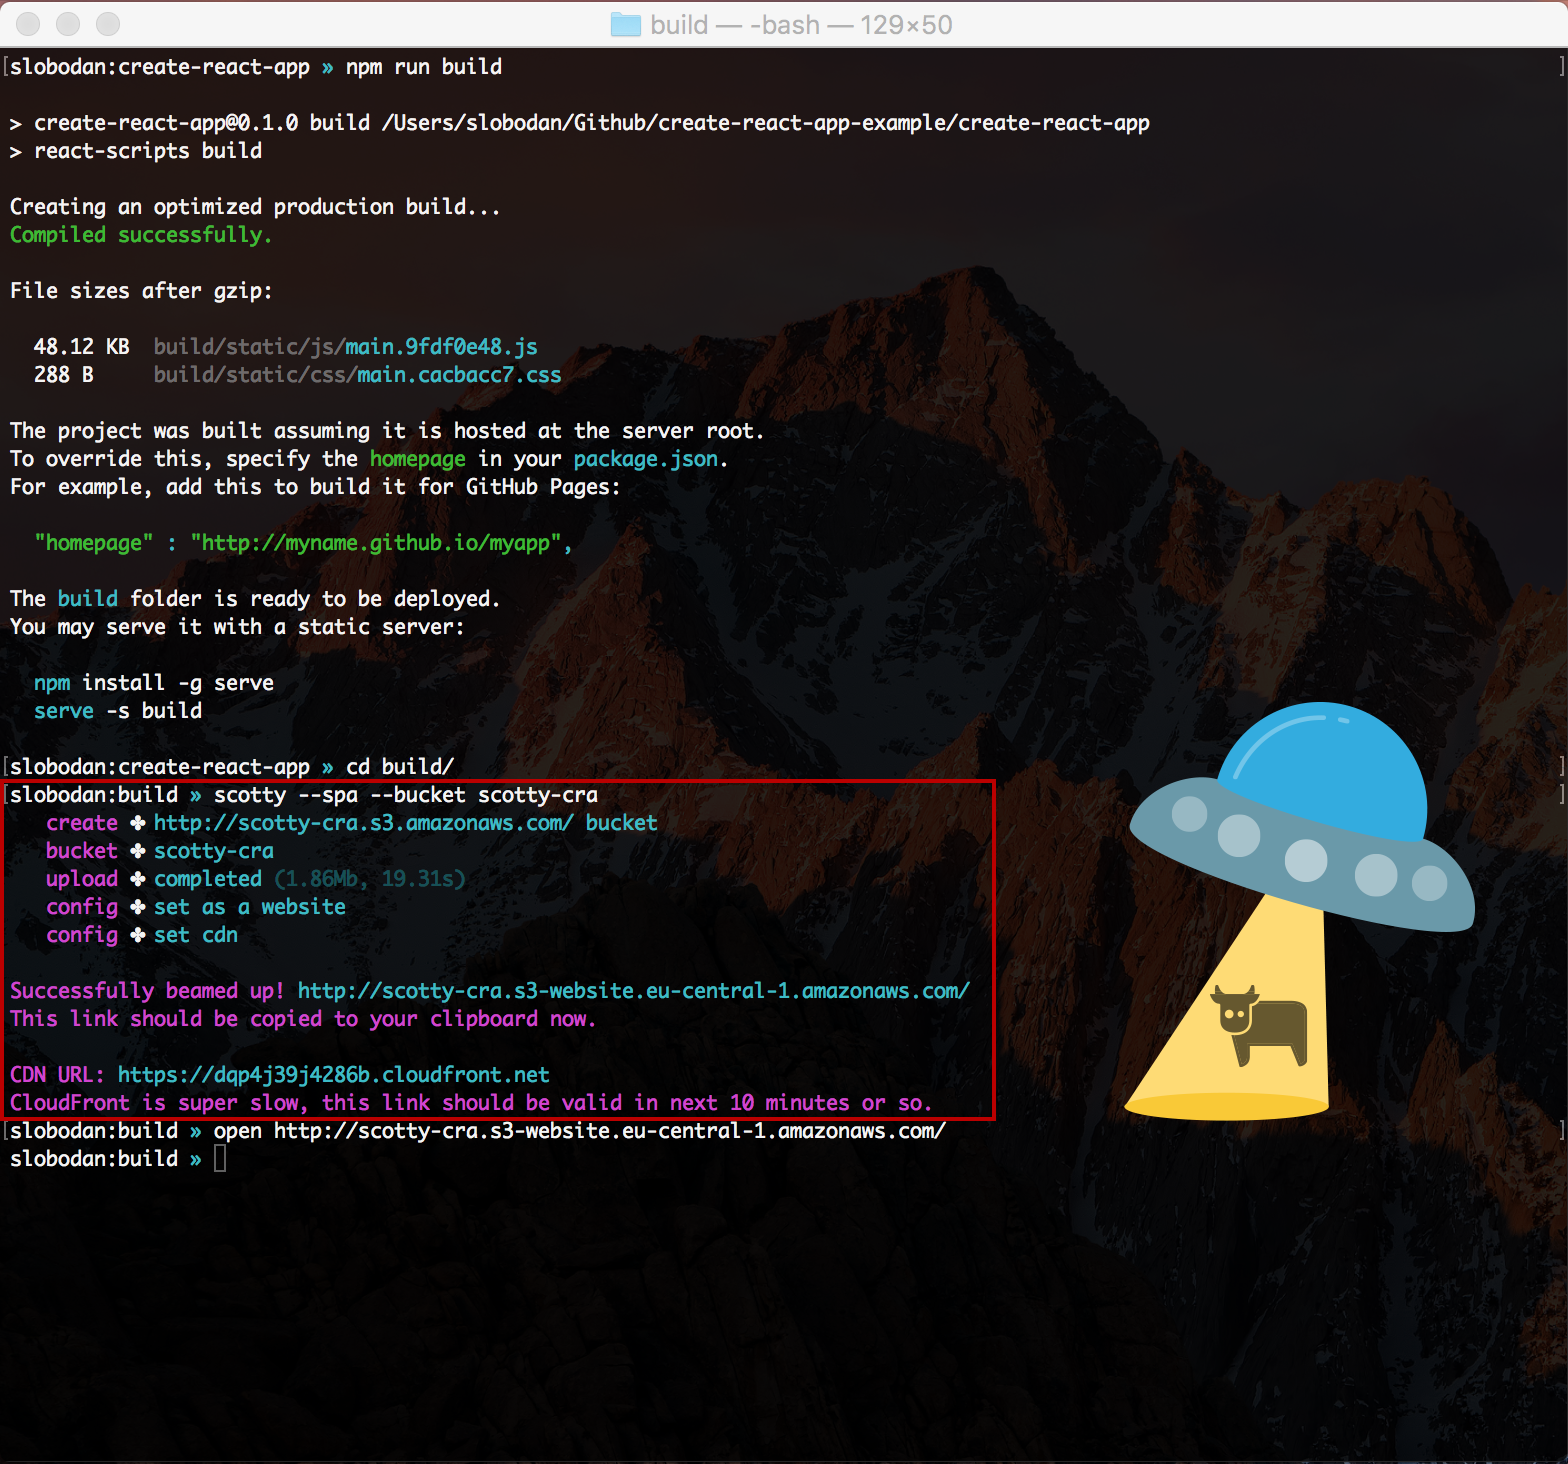Click the 'File sizes after gzip:' heading
This screenshot has height=1464, width=1568.
pos(141,291)
